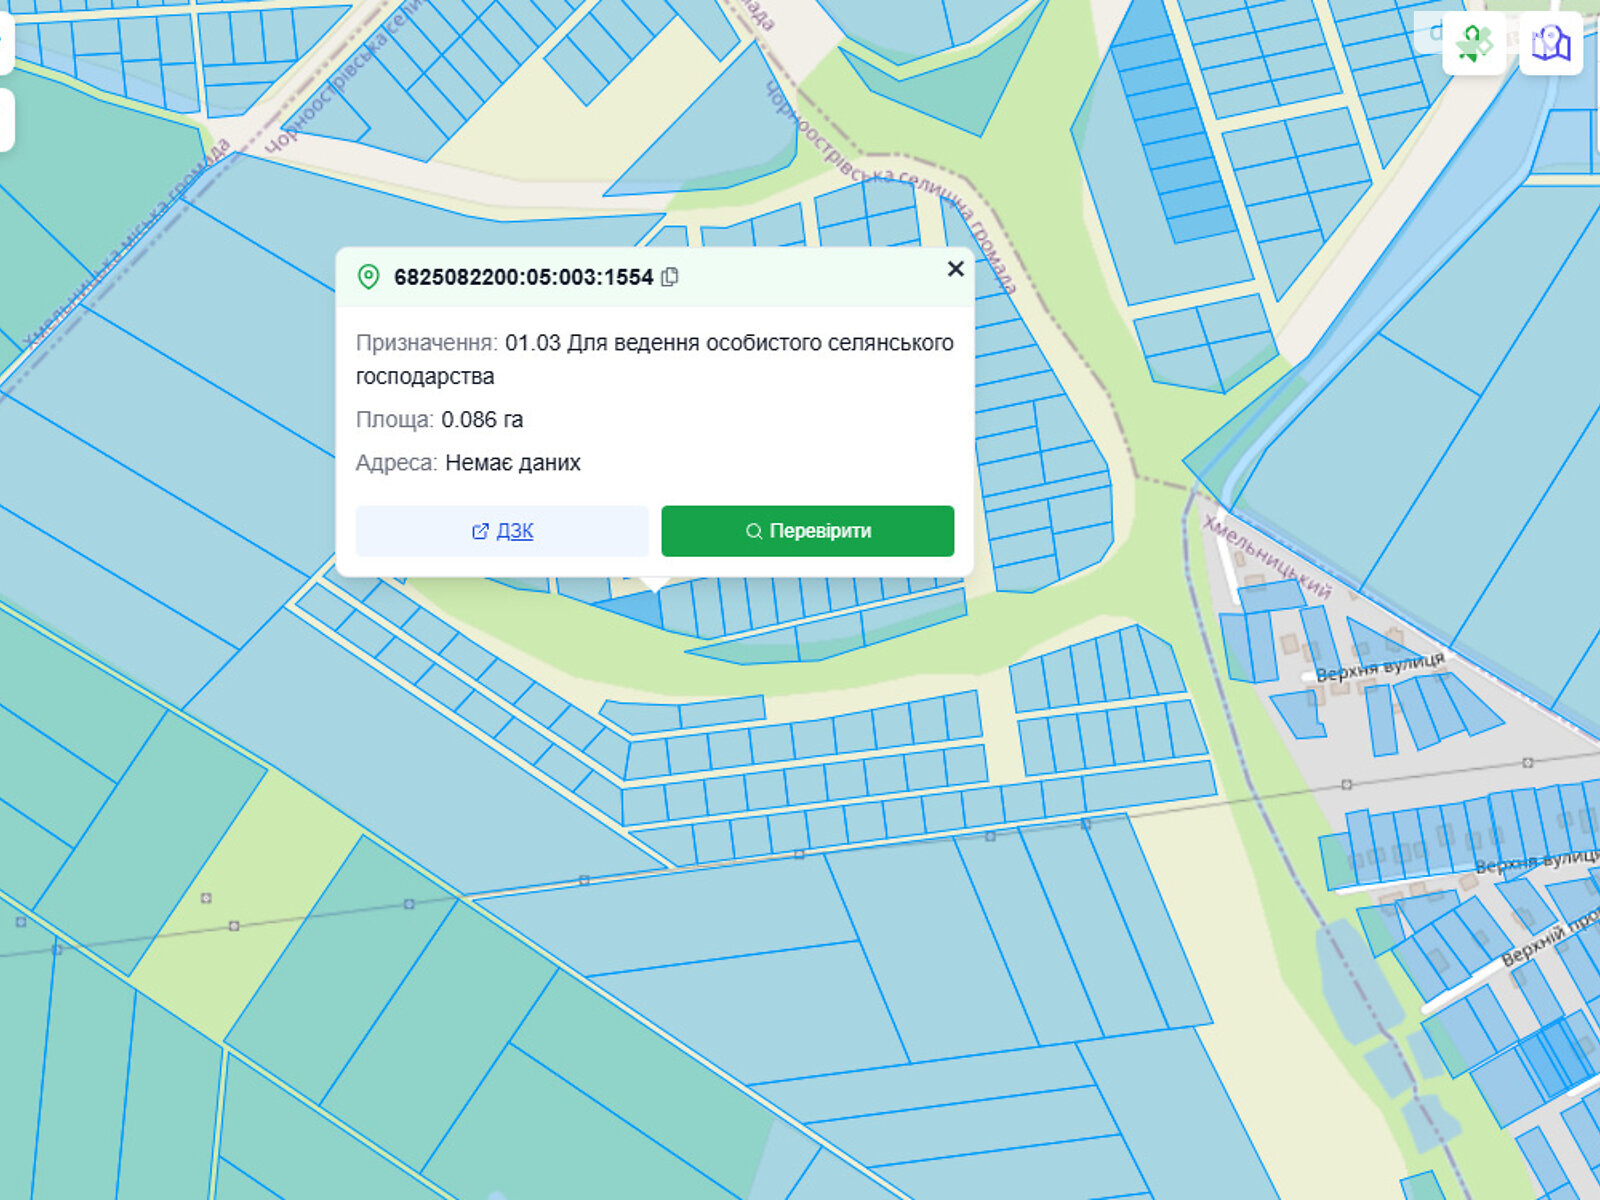Click the external-link icon beside ДЗК
1600x1200 pixels.
tap(480, 531)
